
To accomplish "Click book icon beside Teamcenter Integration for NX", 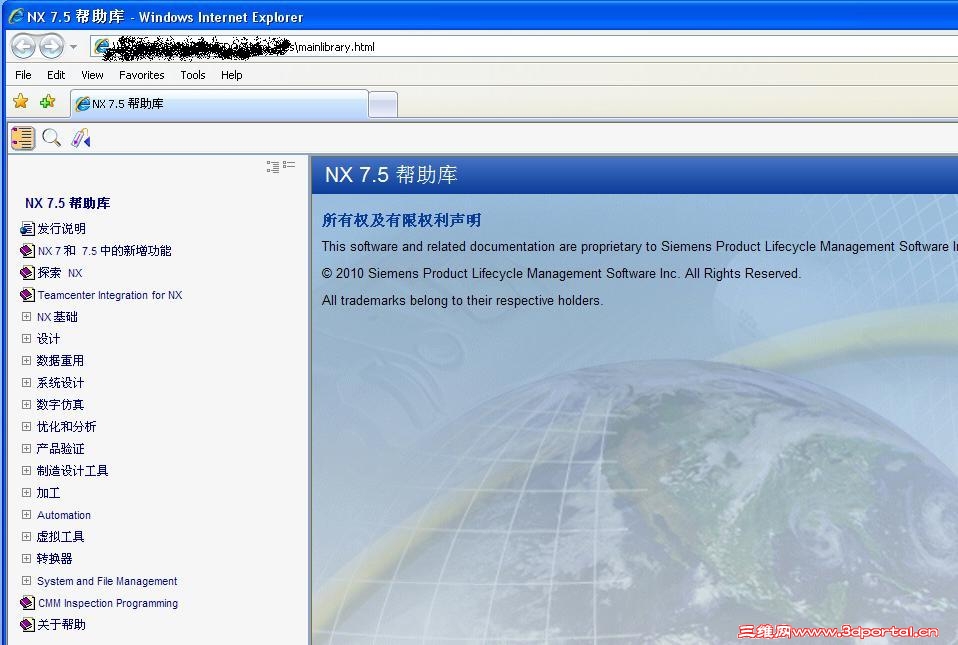I will pos(27,295).
